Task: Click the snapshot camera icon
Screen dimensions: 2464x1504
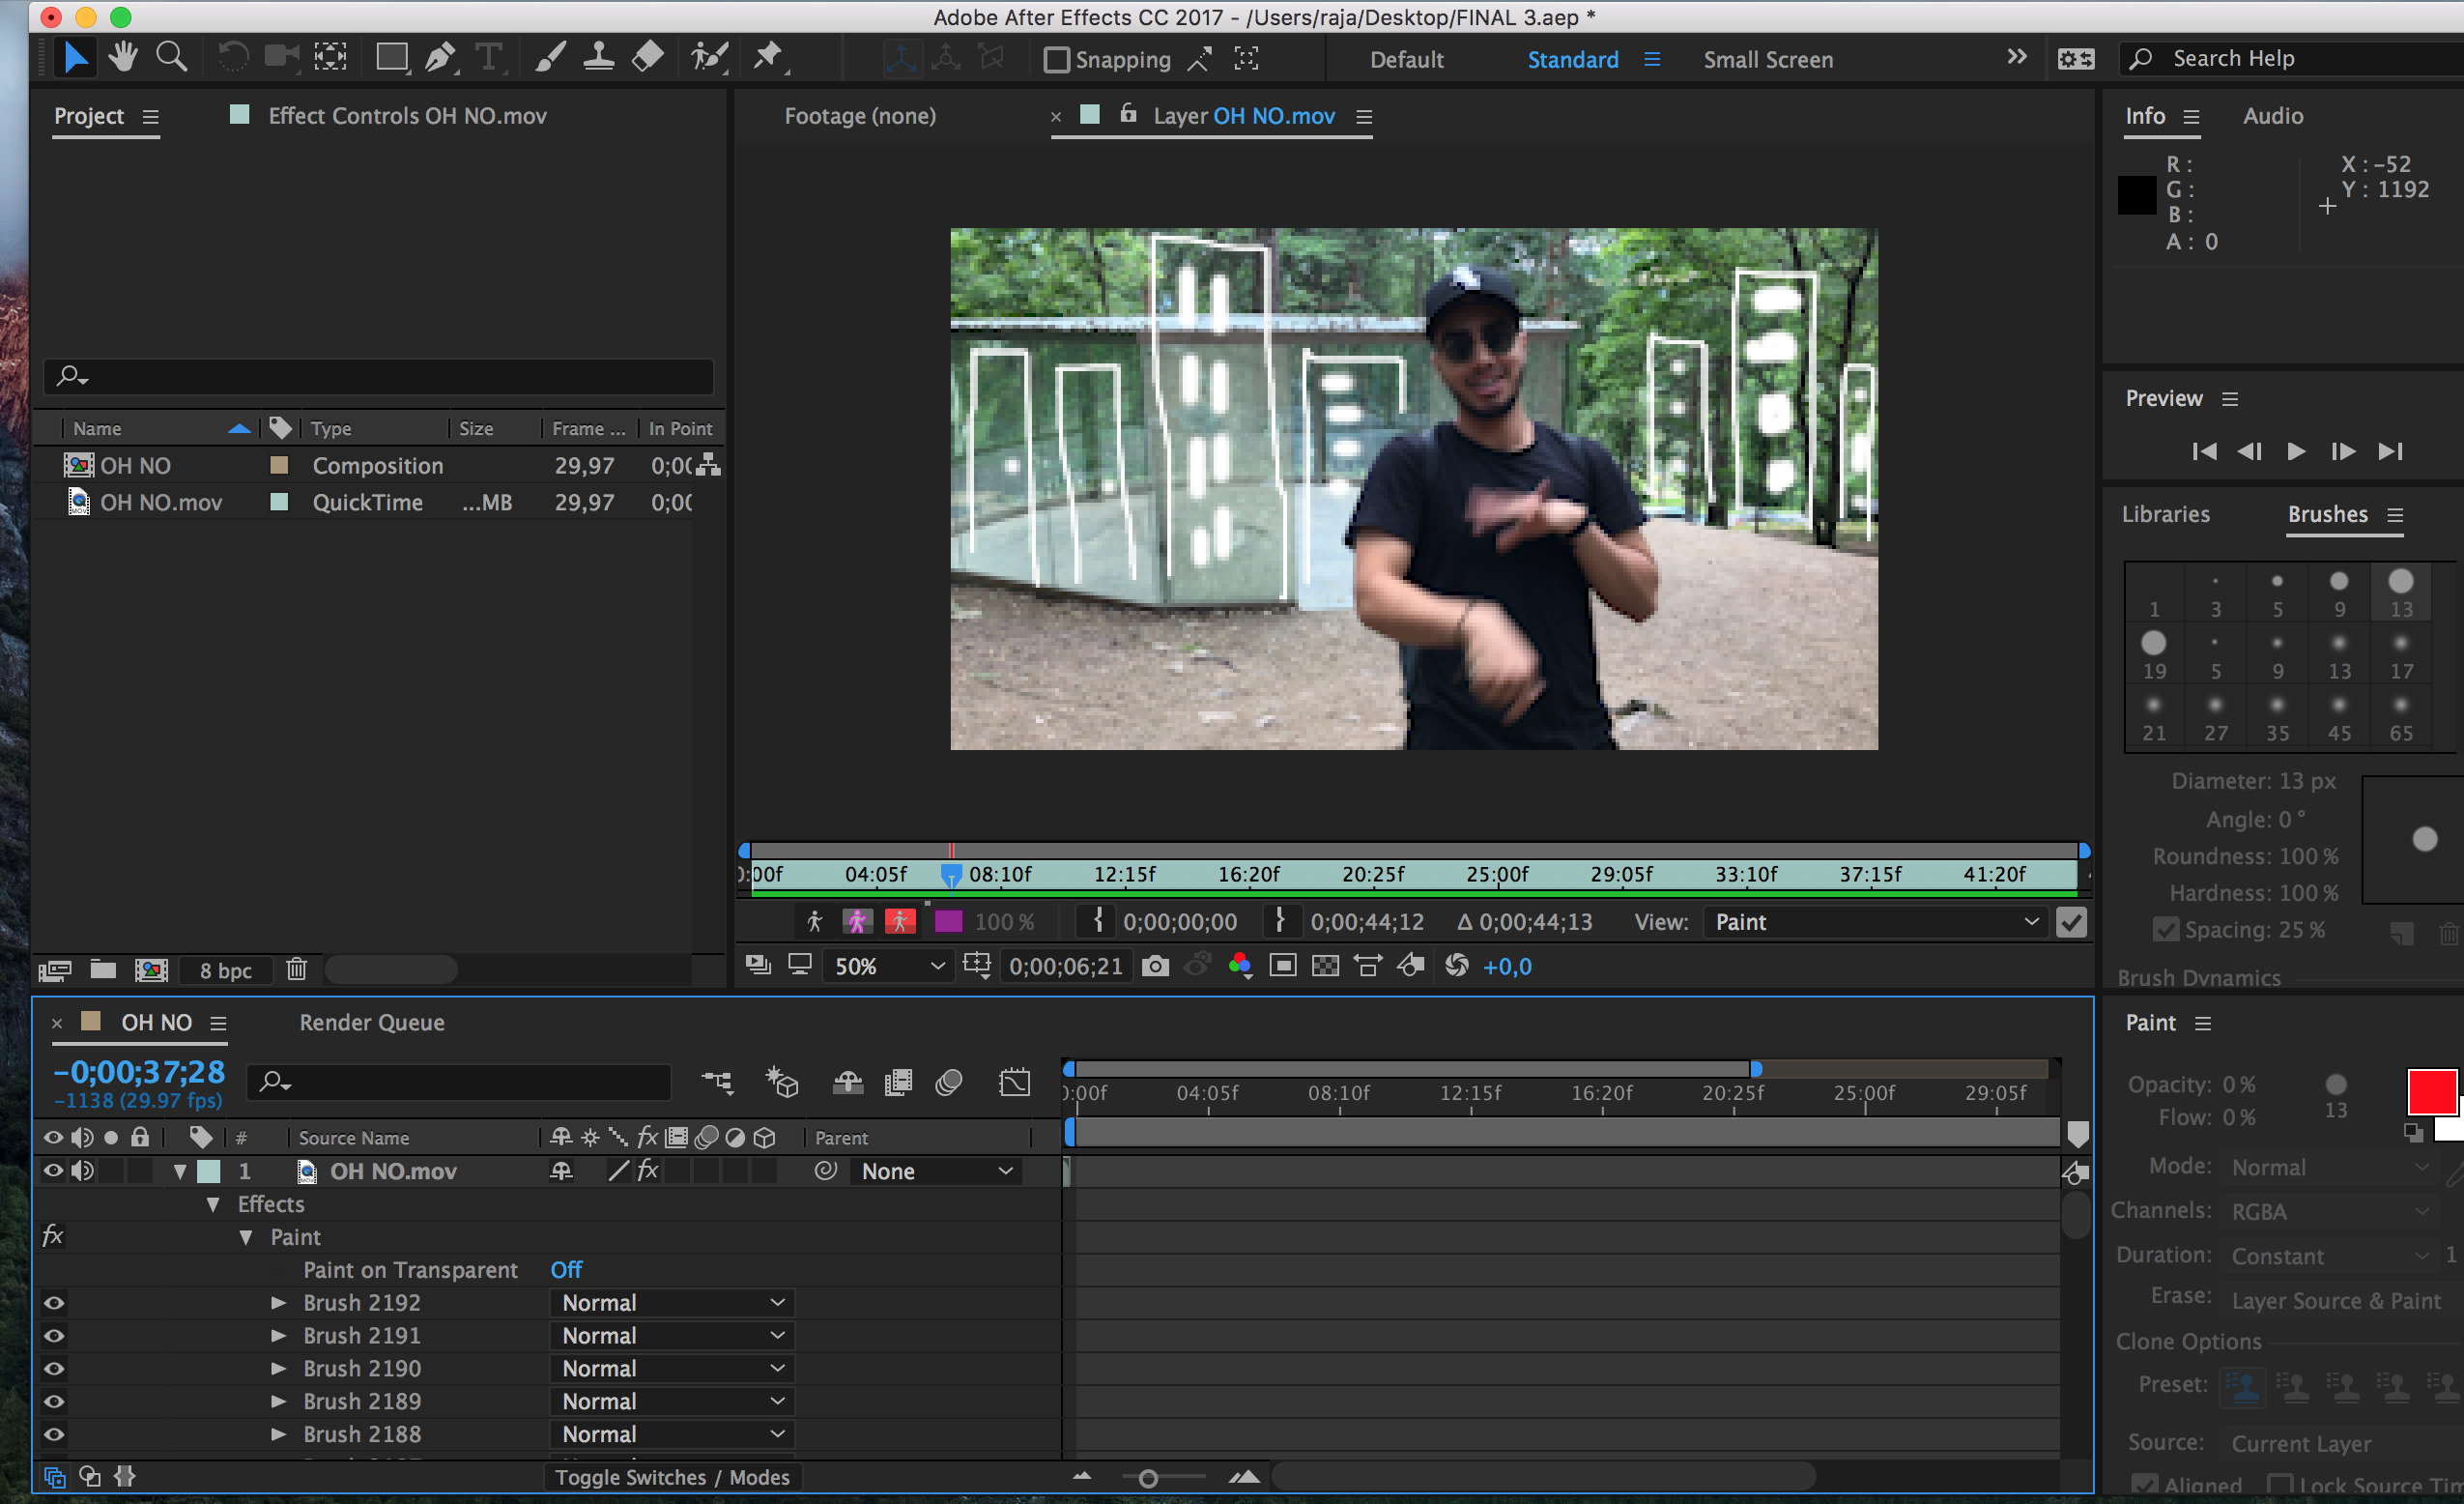Action: coord(1155,966)
